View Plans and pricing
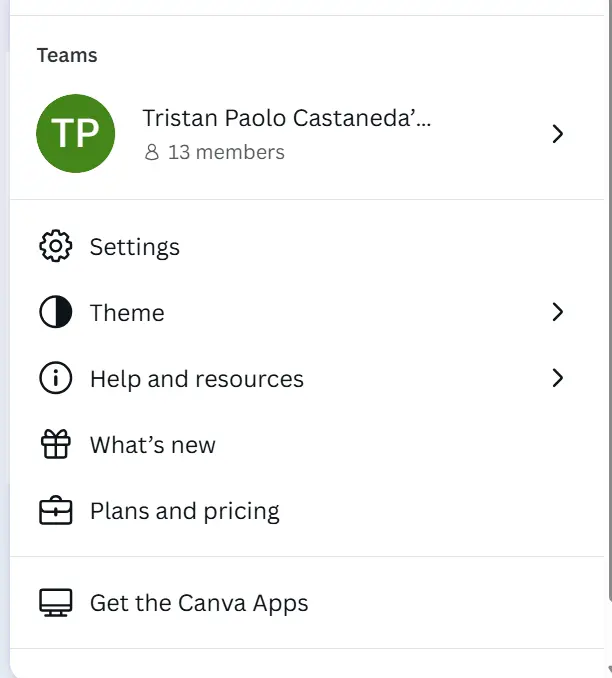 (x=307, y=511)
